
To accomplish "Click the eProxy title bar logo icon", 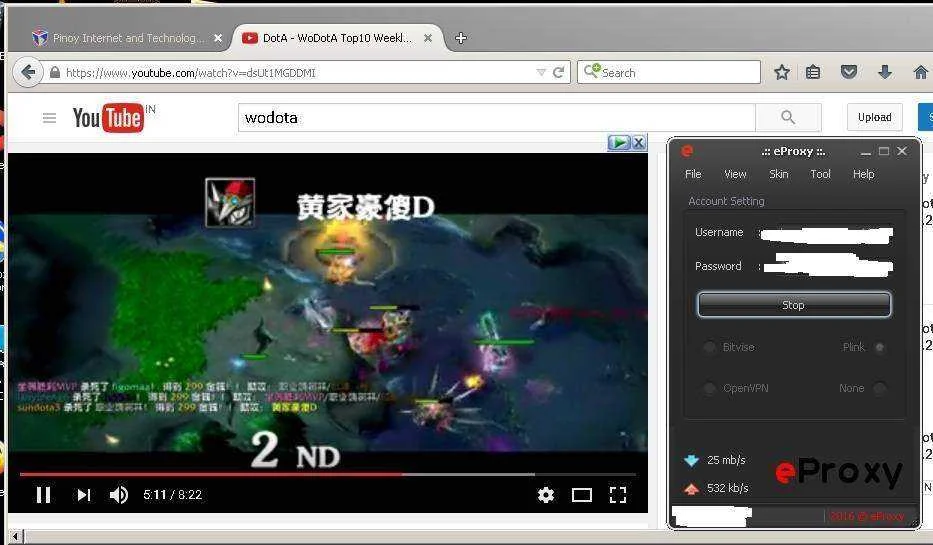I will (687, 151).
